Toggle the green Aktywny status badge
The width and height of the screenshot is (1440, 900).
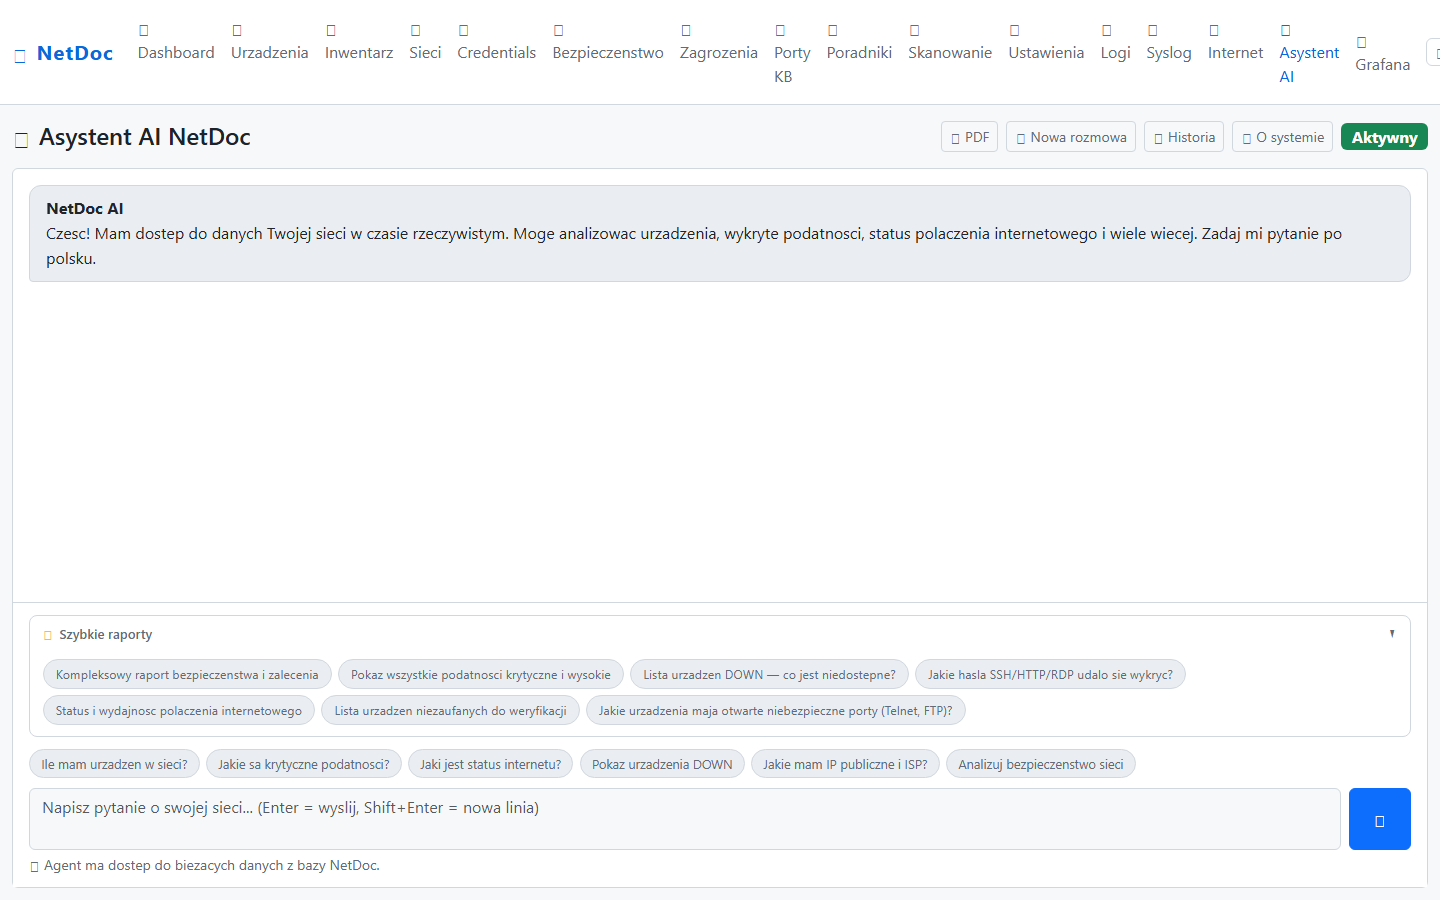coord(1384,137)
